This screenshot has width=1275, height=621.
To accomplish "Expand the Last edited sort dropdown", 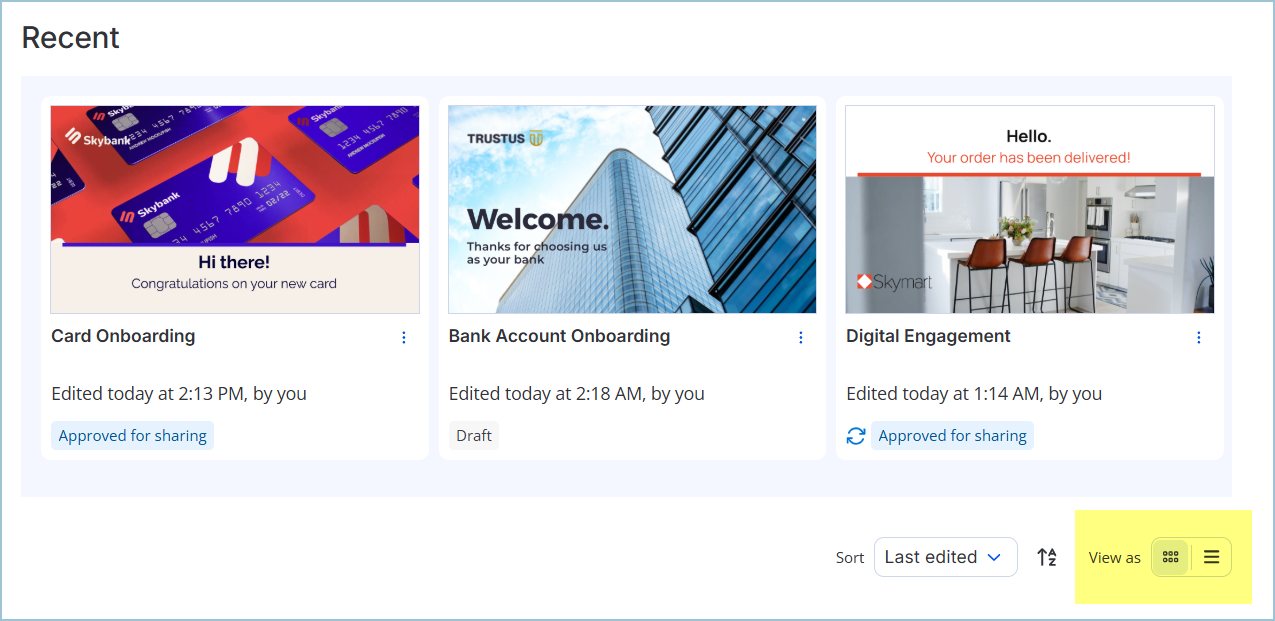I will 944,557.
